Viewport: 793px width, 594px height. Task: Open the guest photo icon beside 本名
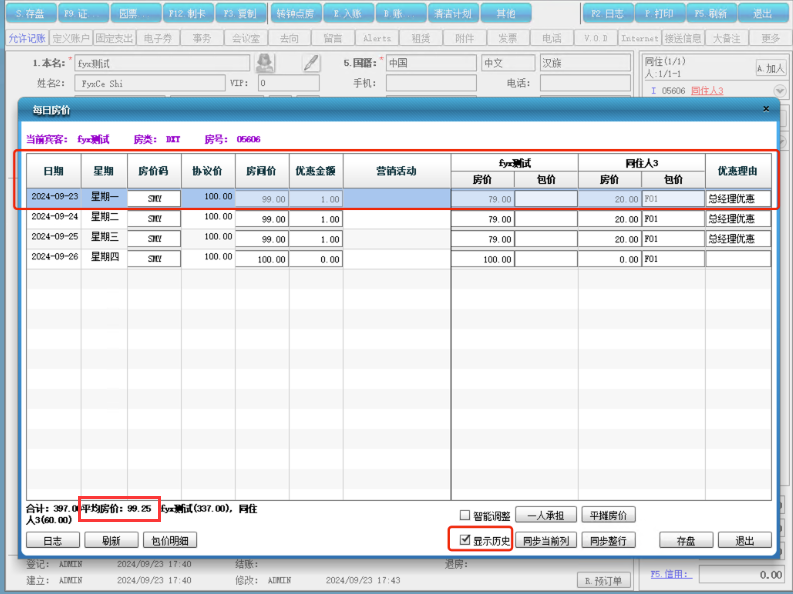tap(265, 63)
